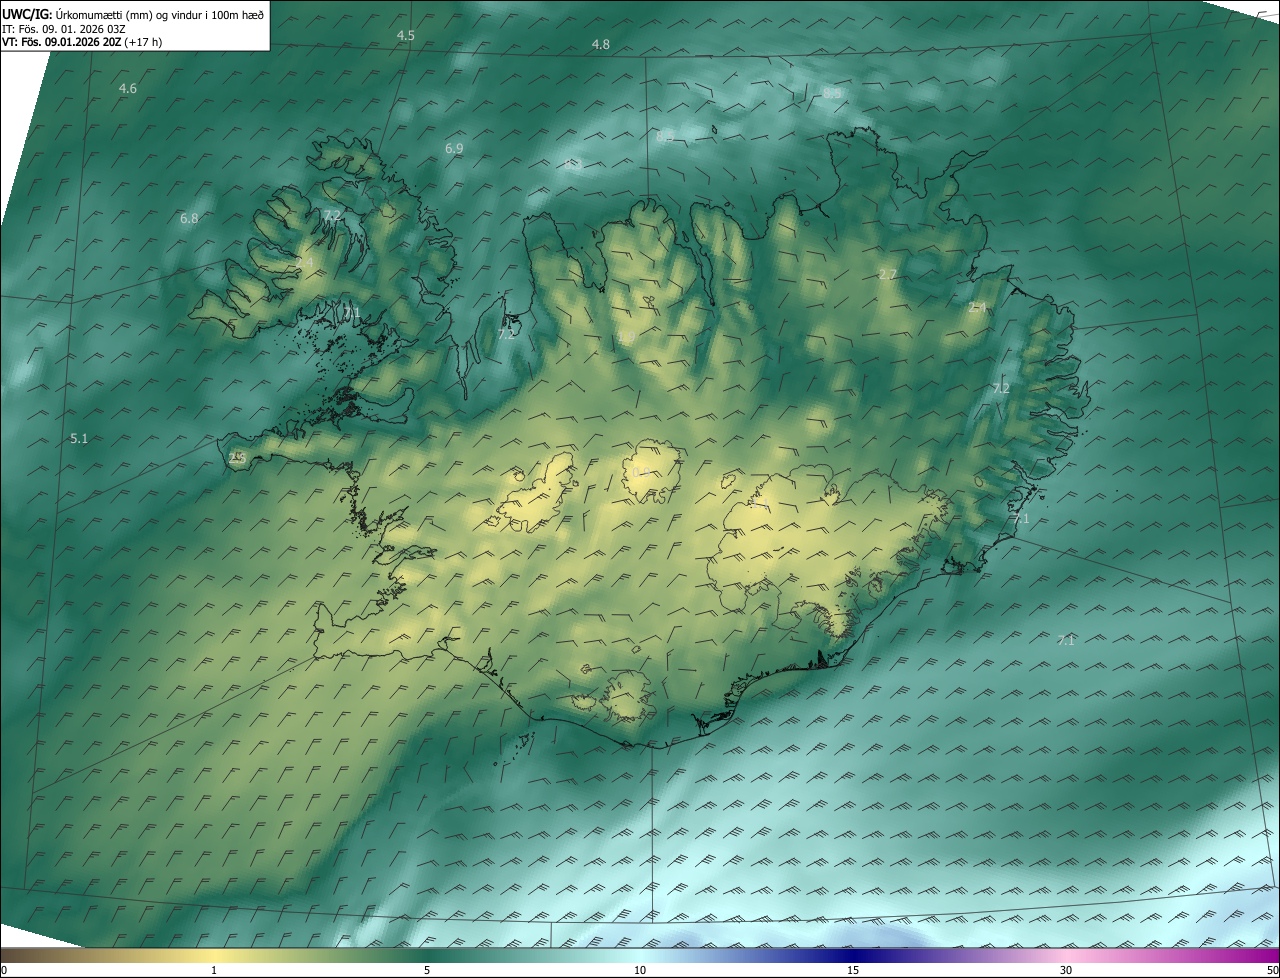
Task: Click the 'VT: Fös. 09.01.2026 20Z (+17 h)' line
Action: point(82,42)
